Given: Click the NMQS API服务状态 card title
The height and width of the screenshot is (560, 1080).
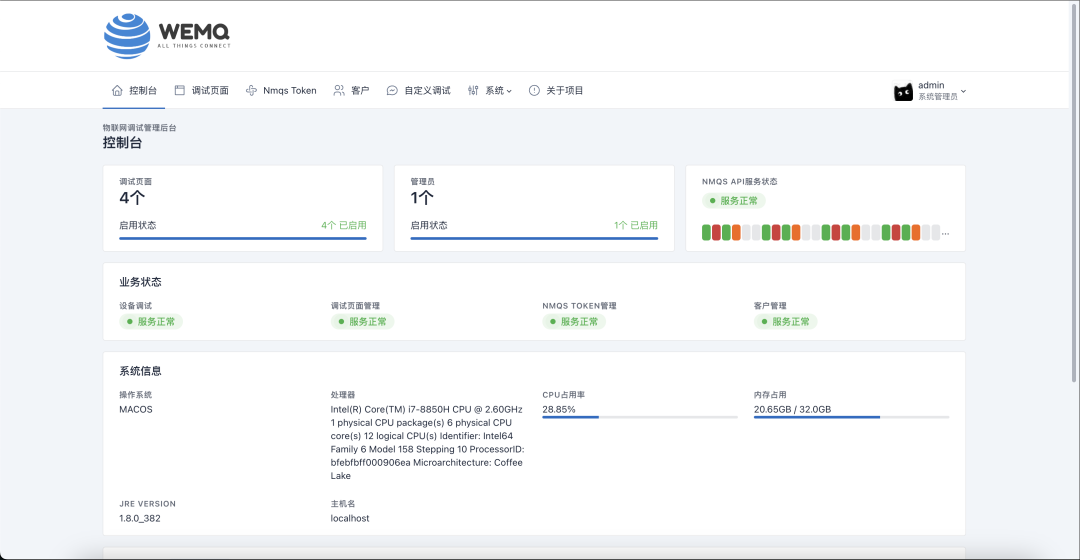Looking at the screenshot, I should coord(740,182).
